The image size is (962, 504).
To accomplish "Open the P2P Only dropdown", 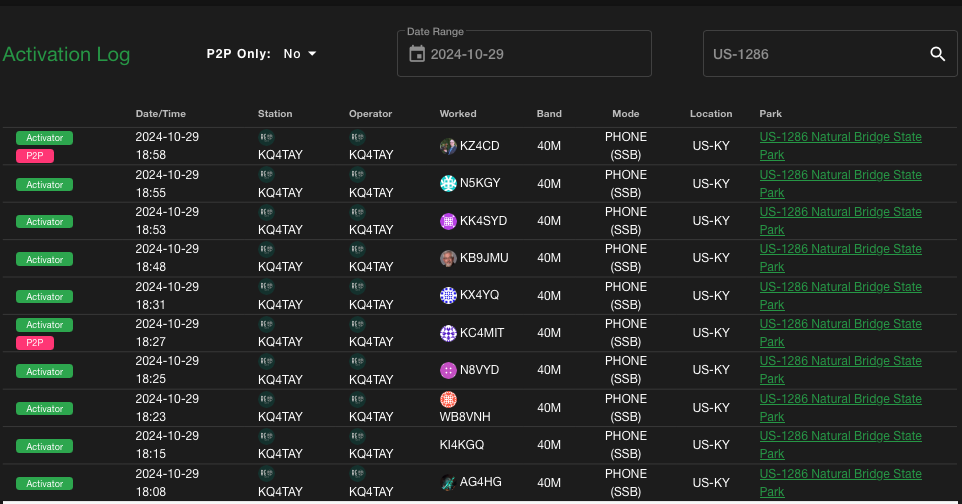I will coord(299,54).
